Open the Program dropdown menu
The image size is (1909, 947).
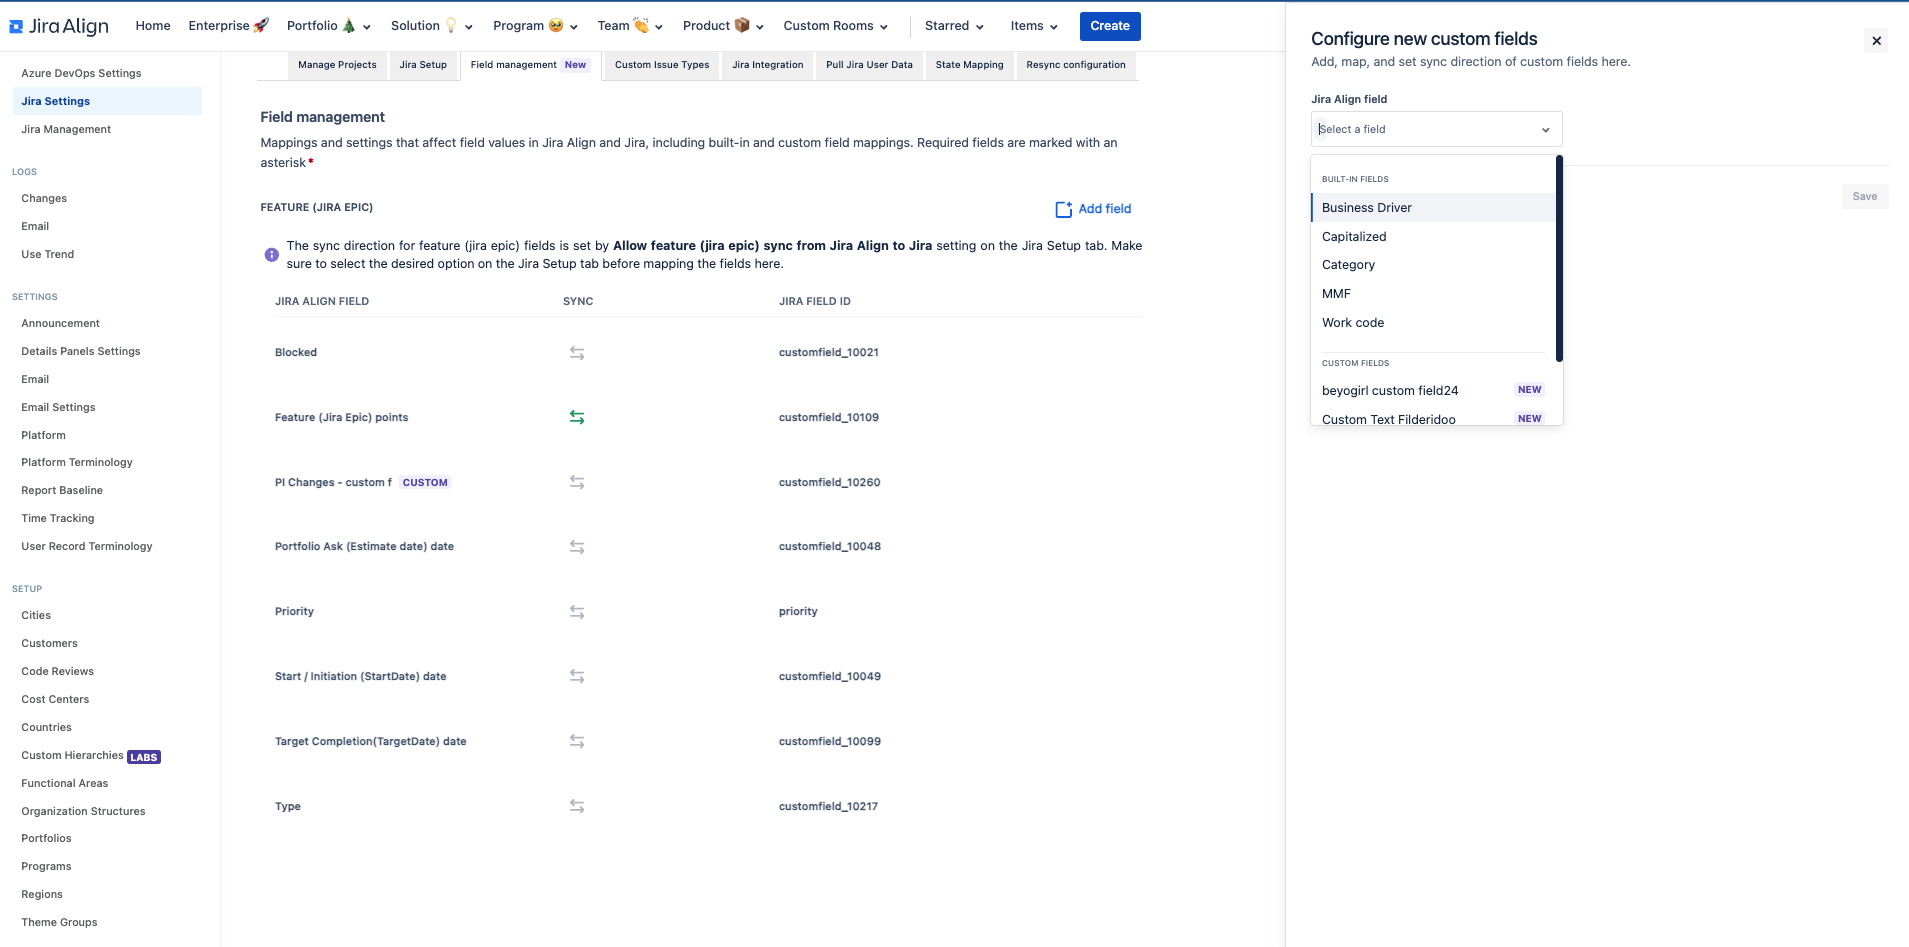pos(535,26)
